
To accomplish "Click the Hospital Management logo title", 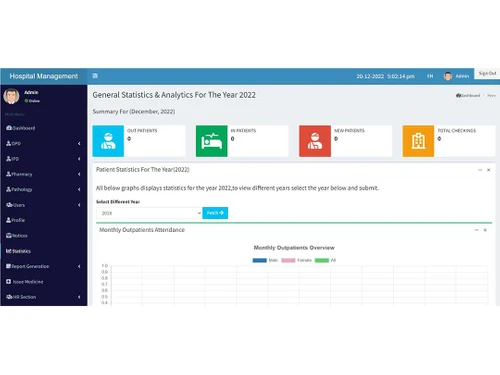I will [44, 76].
